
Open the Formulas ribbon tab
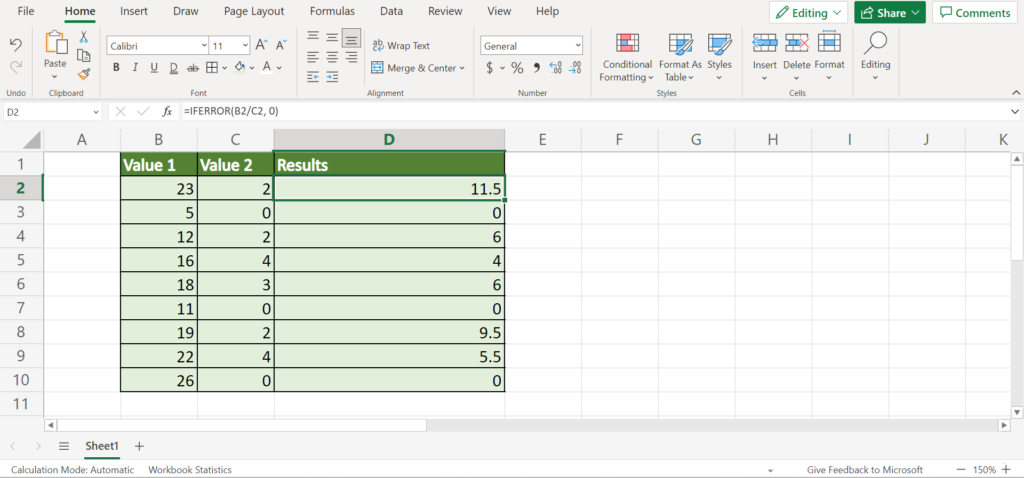[331, 11]
